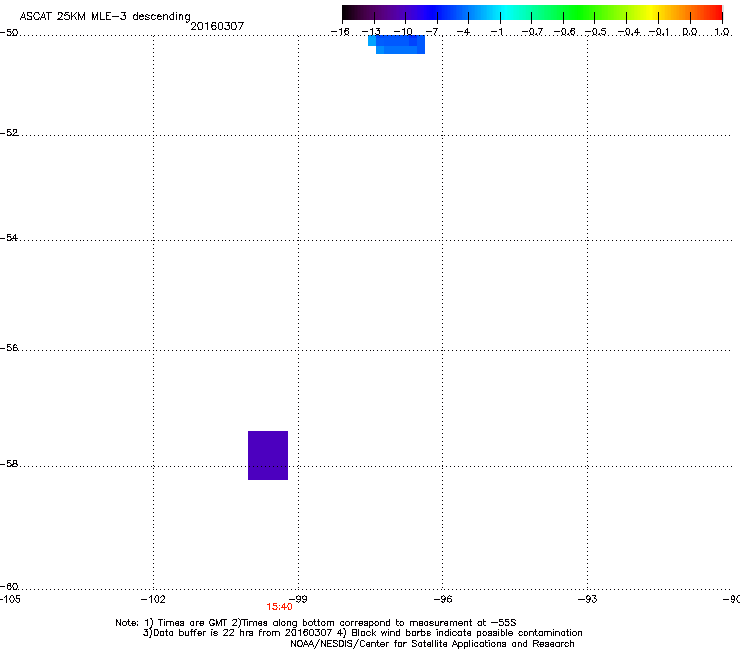This screenshot has width=740, height=650.
Task: Click the 1.0 color scale label
Action: point(722,32)
